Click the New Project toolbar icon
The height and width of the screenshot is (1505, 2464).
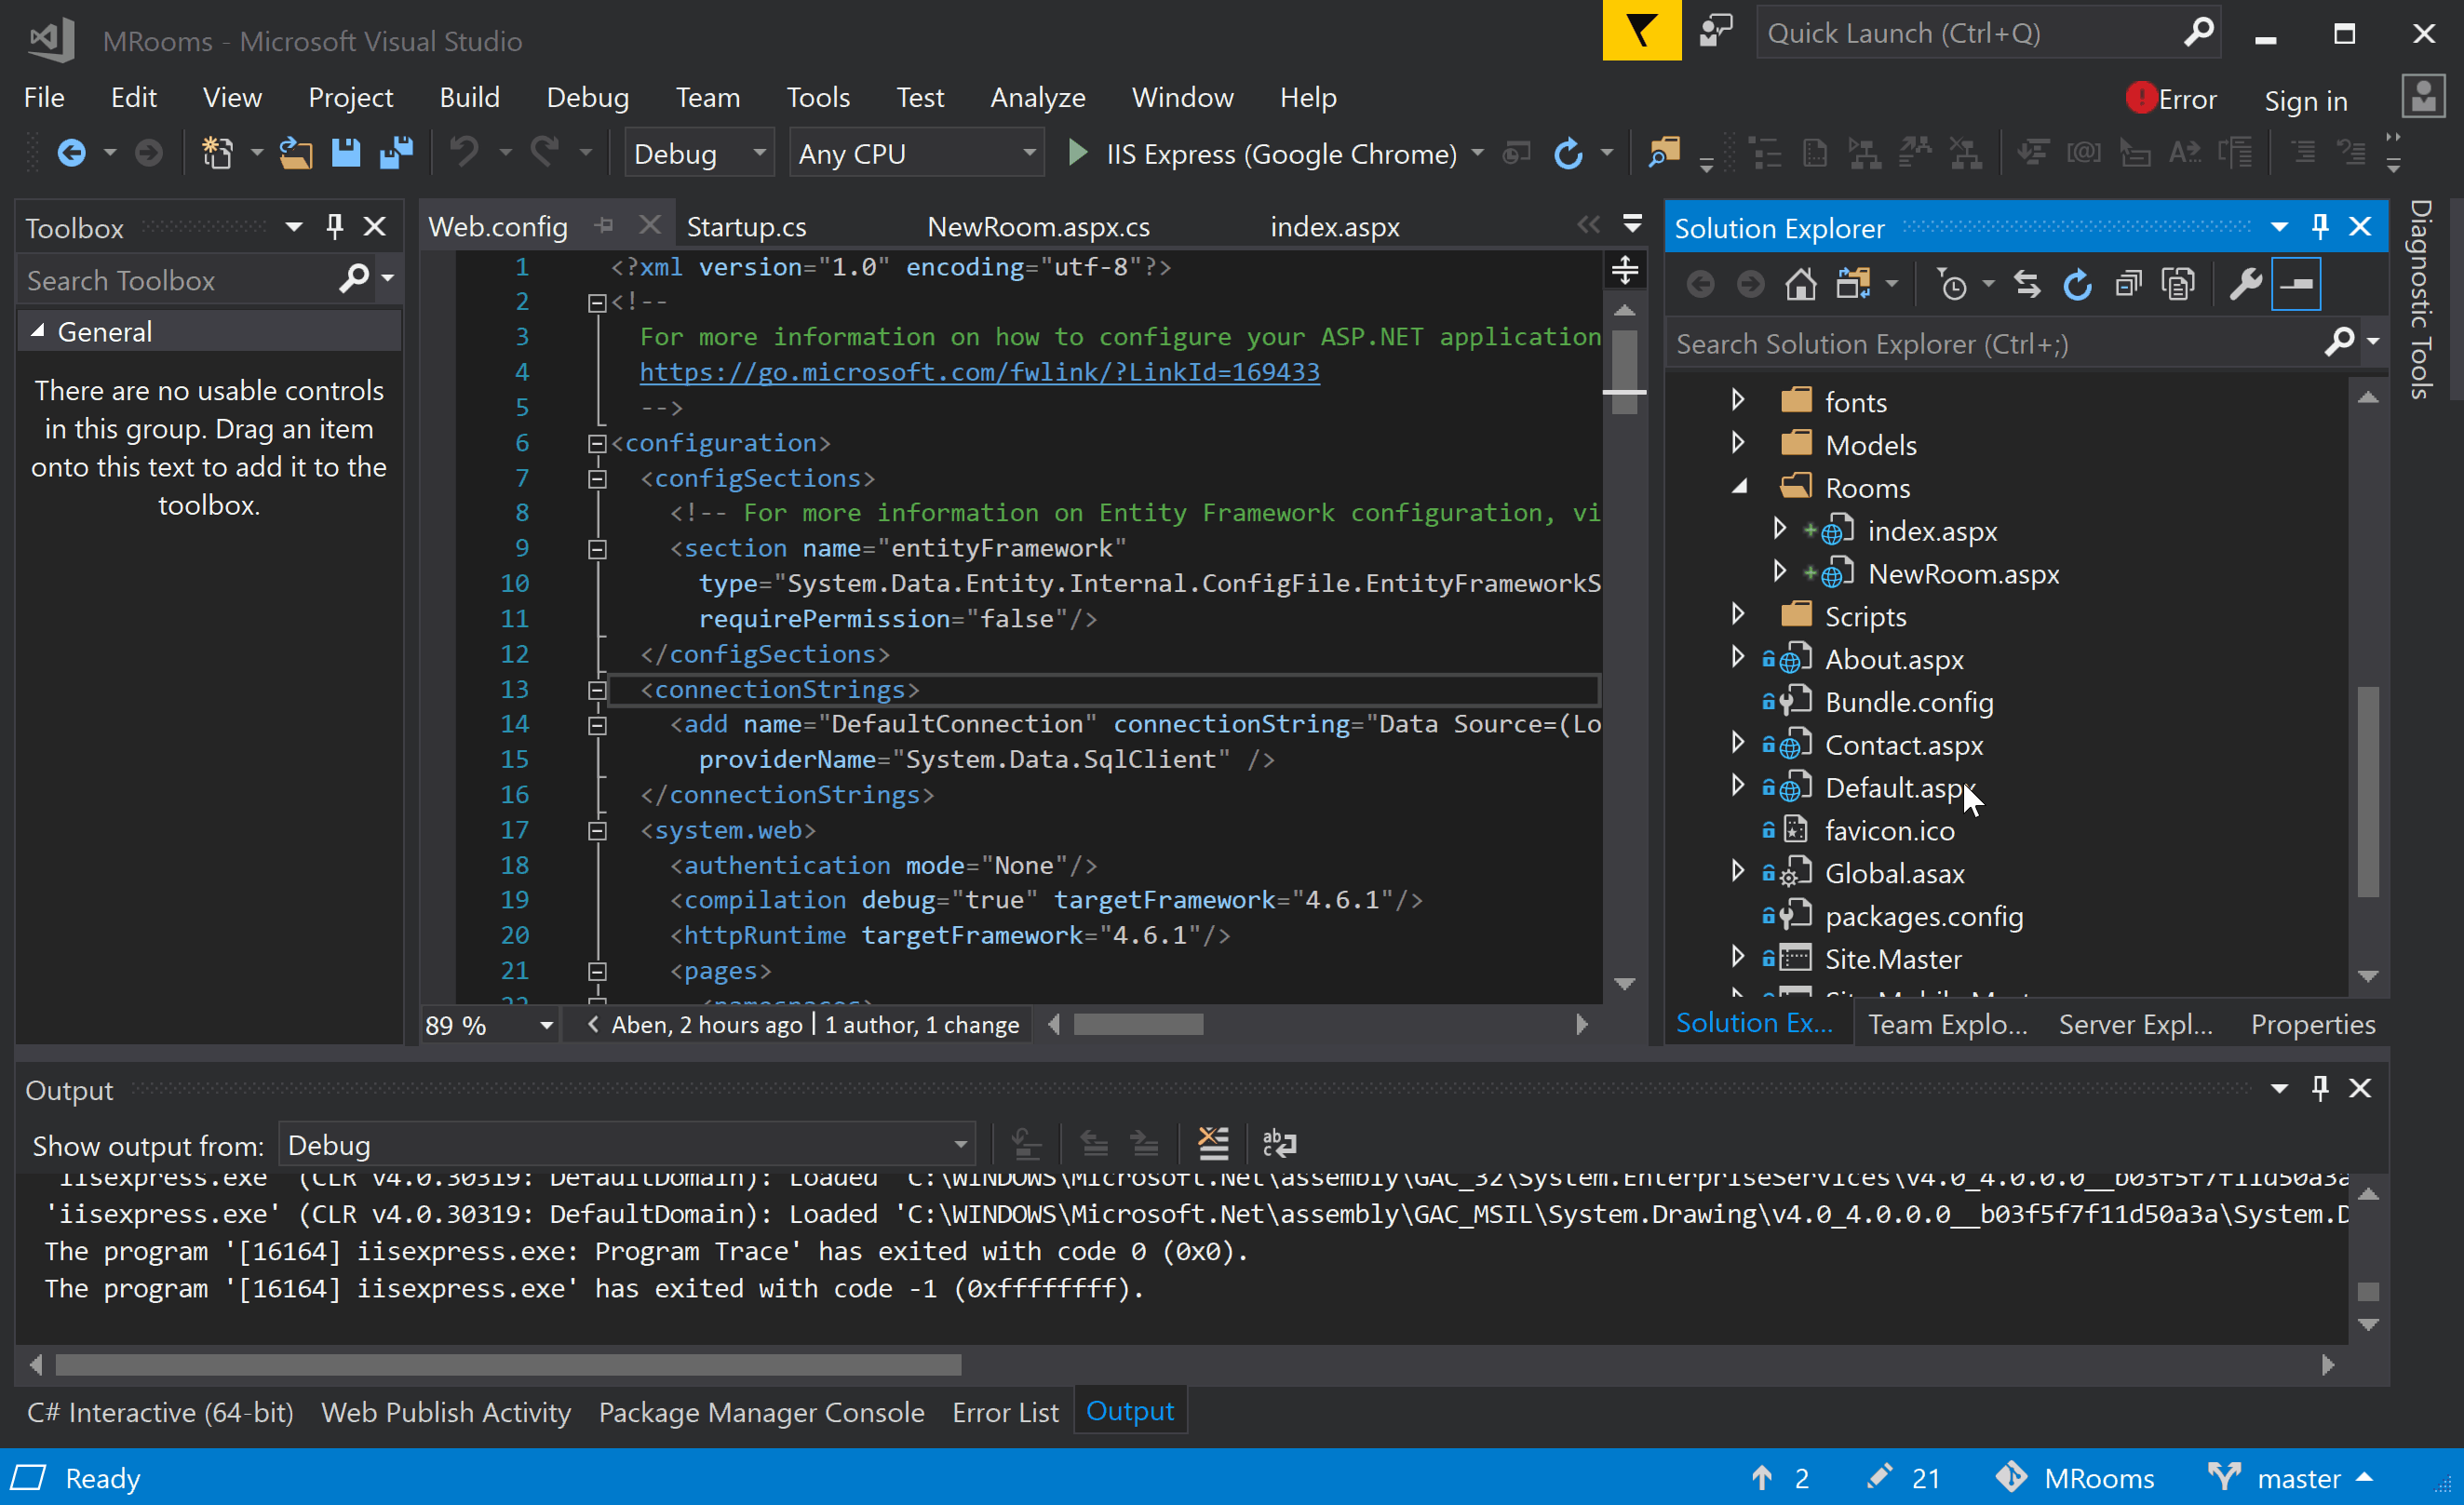click(x=217, y=153)
